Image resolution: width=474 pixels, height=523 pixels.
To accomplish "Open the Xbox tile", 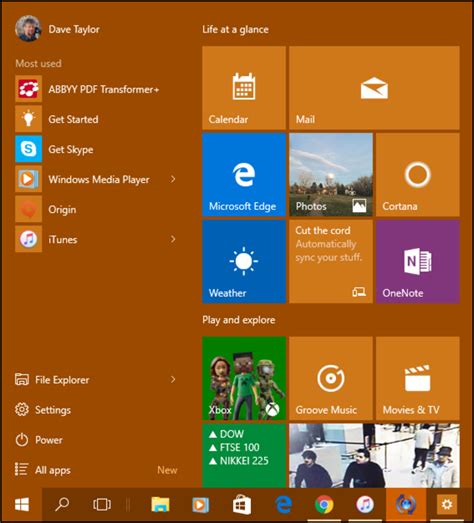I will point(244,378).
